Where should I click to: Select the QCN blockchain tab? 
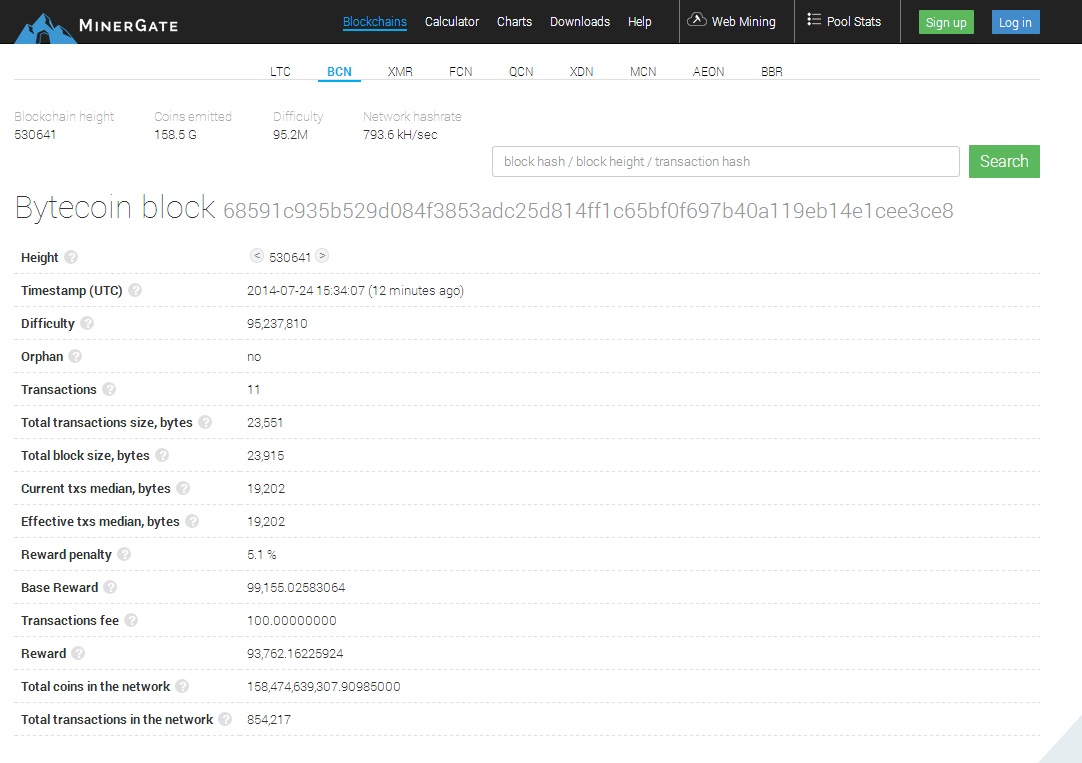click(521, 72)
